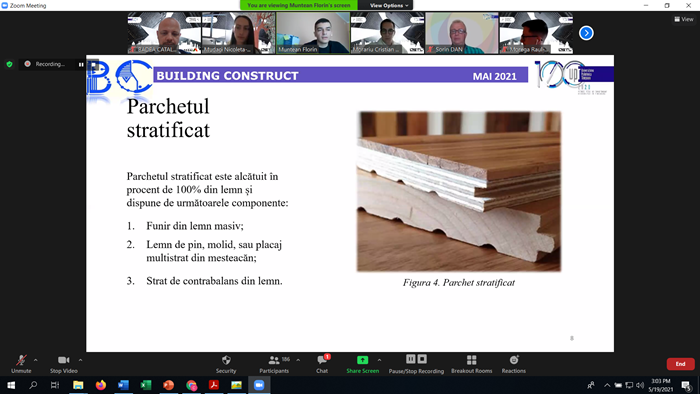Toggle Unmute microphone
This screenshot has width=700, height=394.
coord(21,364)
